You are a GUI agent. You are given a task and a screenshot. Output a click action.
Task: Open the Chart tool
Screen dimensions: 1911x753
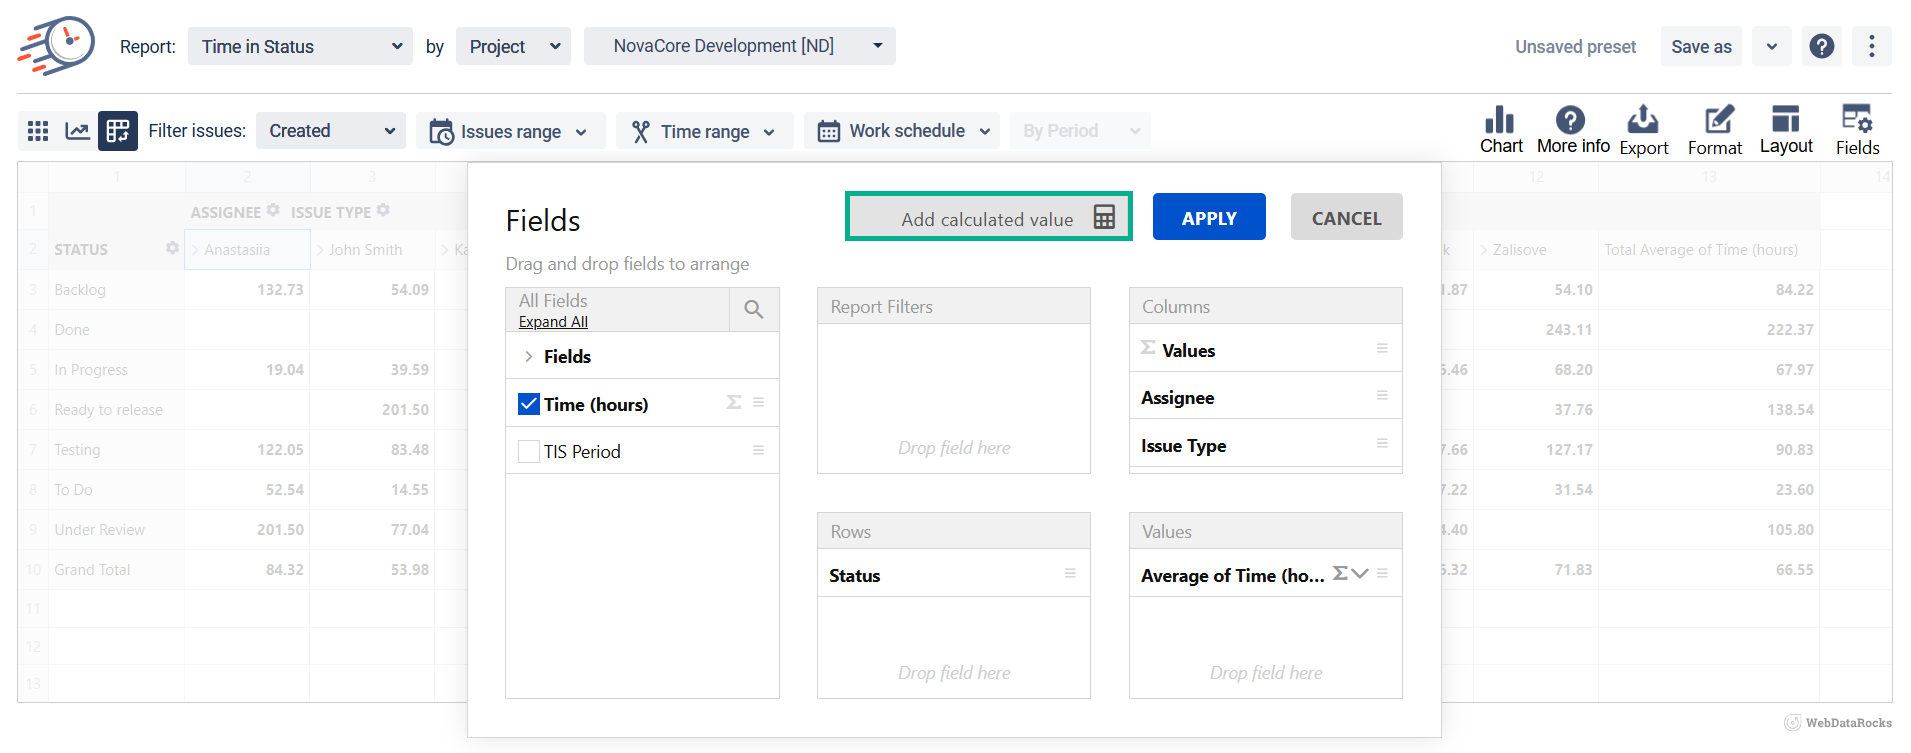1500,130
